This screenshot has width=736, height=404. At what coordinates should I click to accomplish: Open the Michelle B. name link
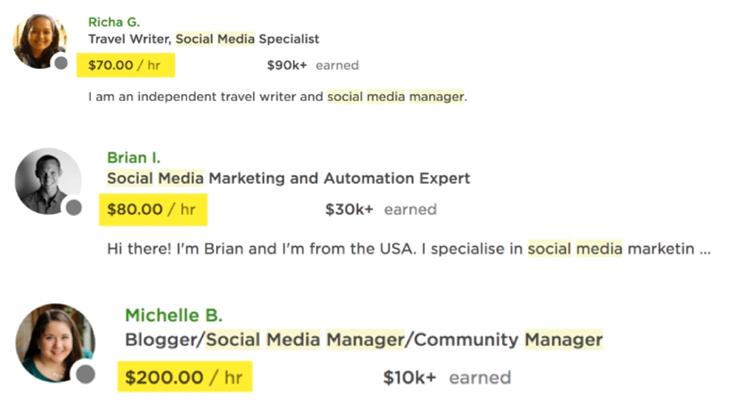coord(173,315)
